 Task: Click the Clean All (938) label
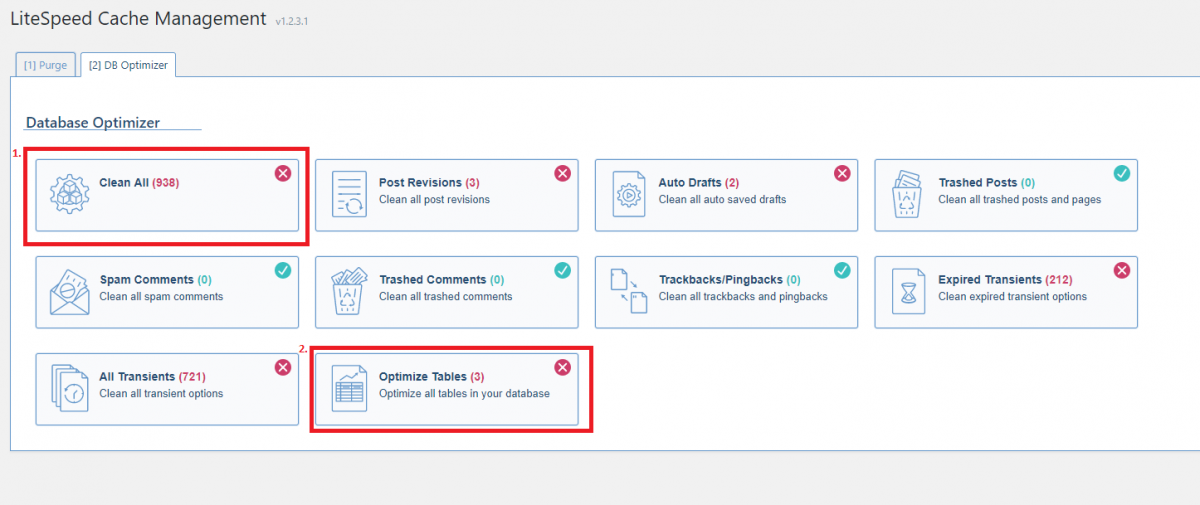pos(139,183)
